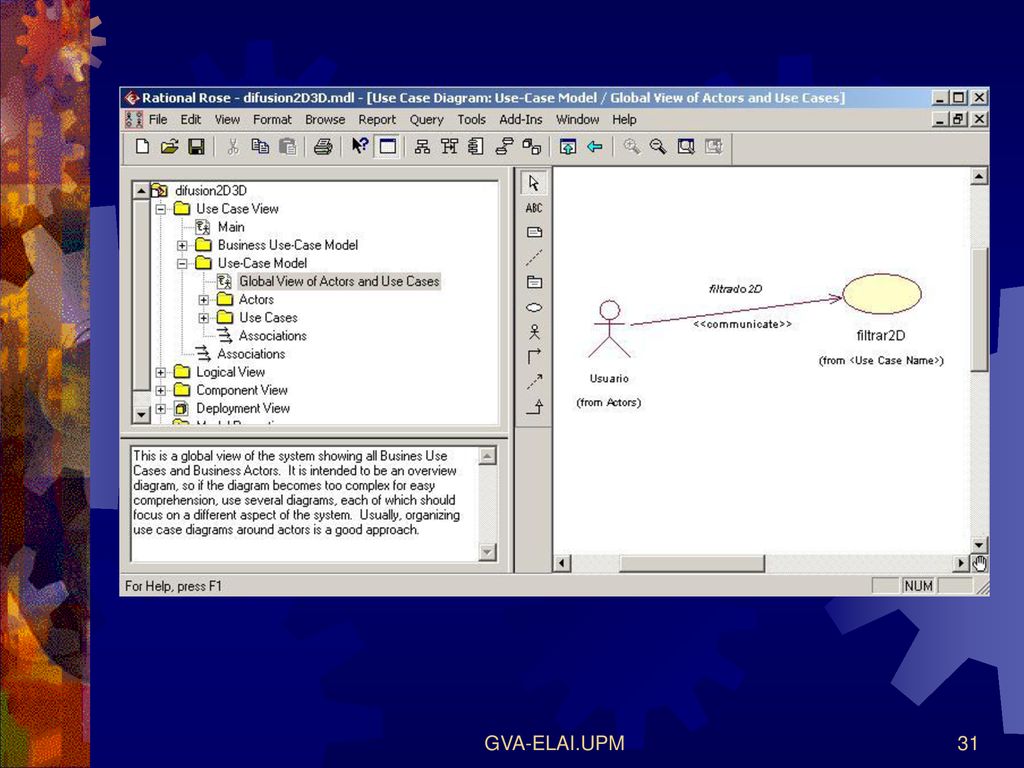The height and width of the screenshot is (768, 1024).
Task: Collapse the Use Case View node
Action: (161, 209)
